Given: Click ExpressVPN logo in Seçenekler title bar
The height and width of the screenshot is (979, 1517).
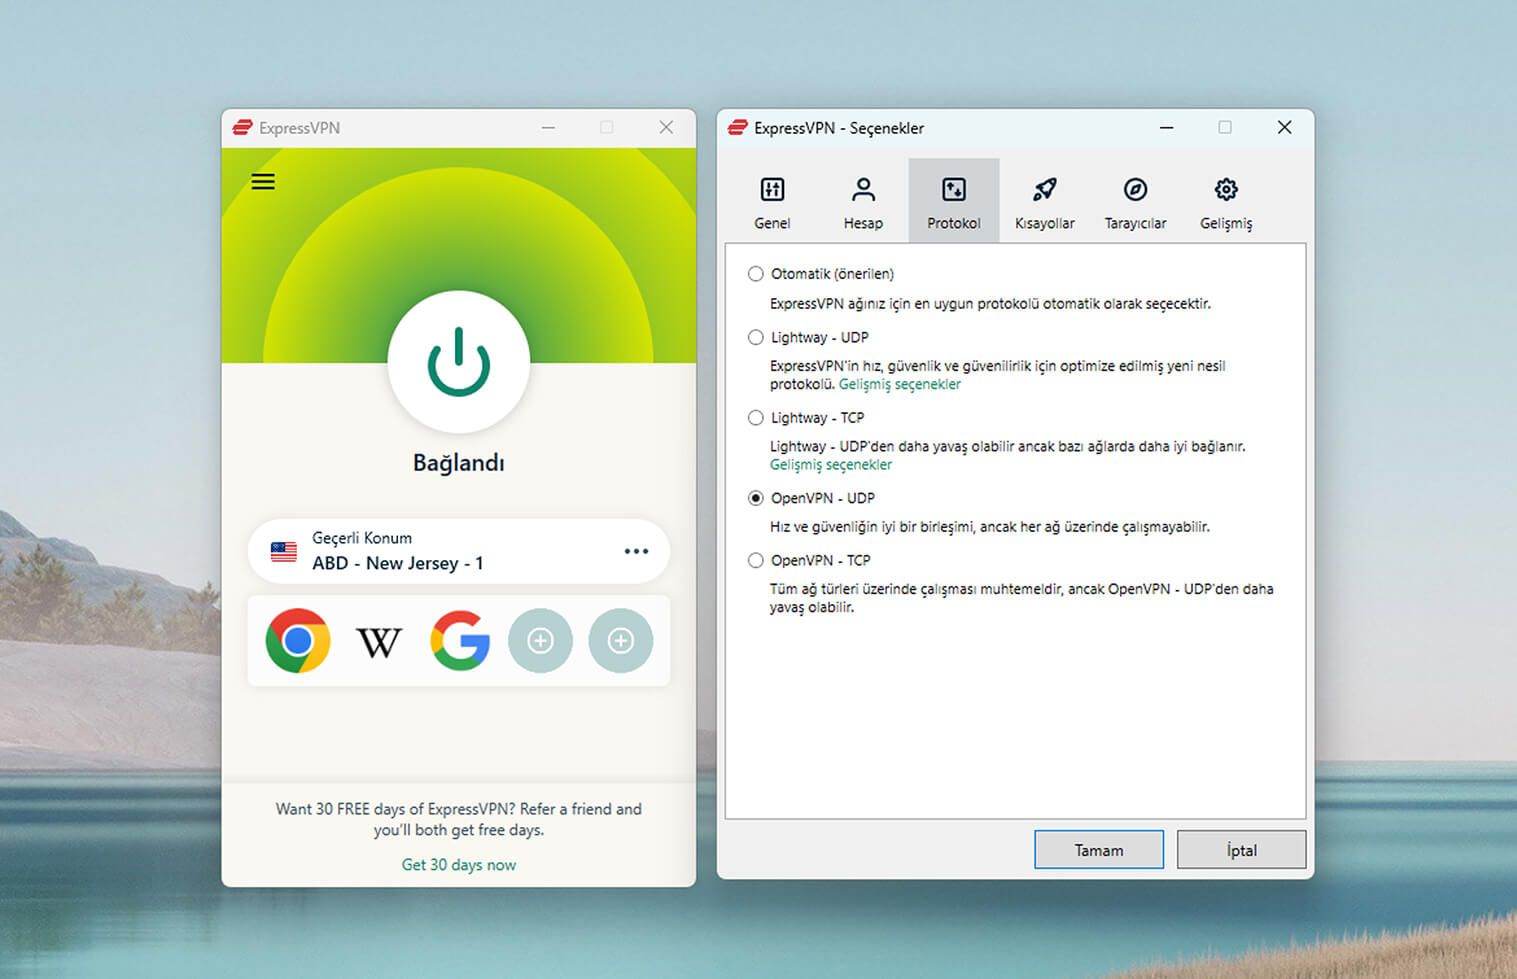Looking at the screenshot, I should click(x=738, y=127).
